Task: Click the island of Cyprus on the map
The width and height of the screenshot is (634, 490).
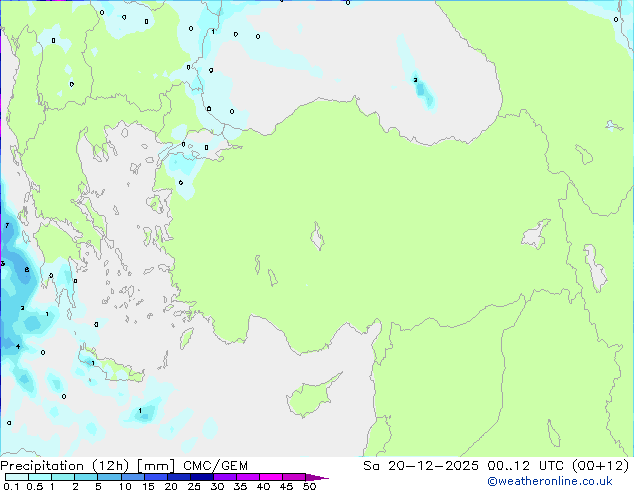Action: [x=312, y=397]
